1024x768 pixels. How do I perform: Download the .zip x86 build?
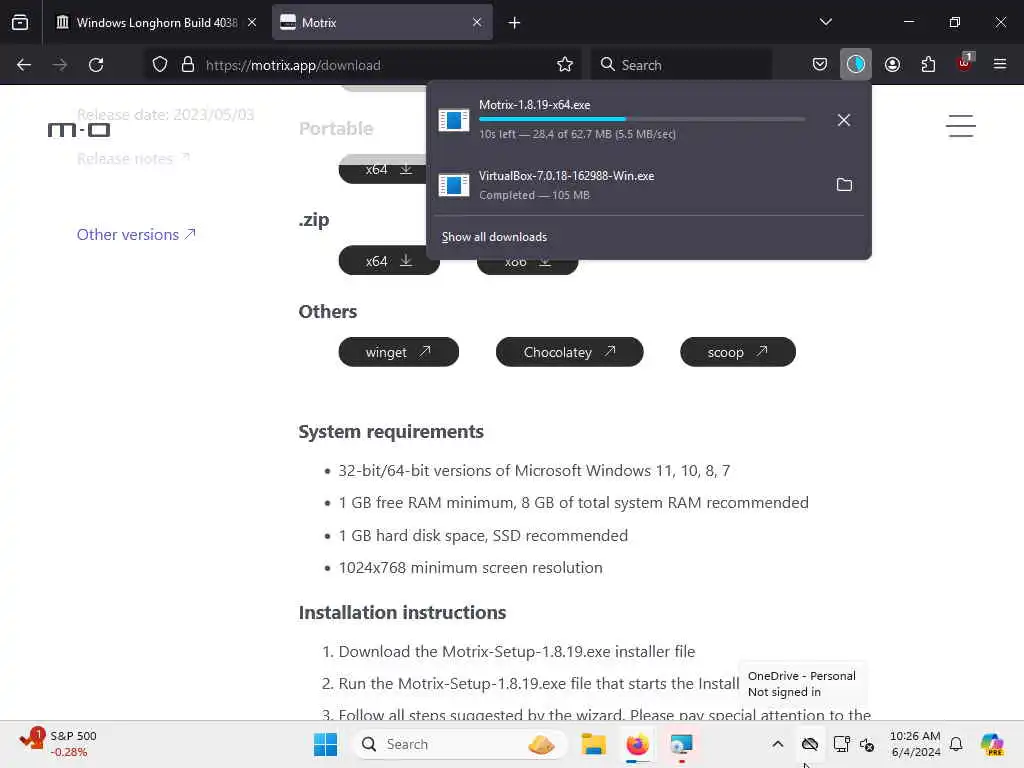[x=528, y=264]
